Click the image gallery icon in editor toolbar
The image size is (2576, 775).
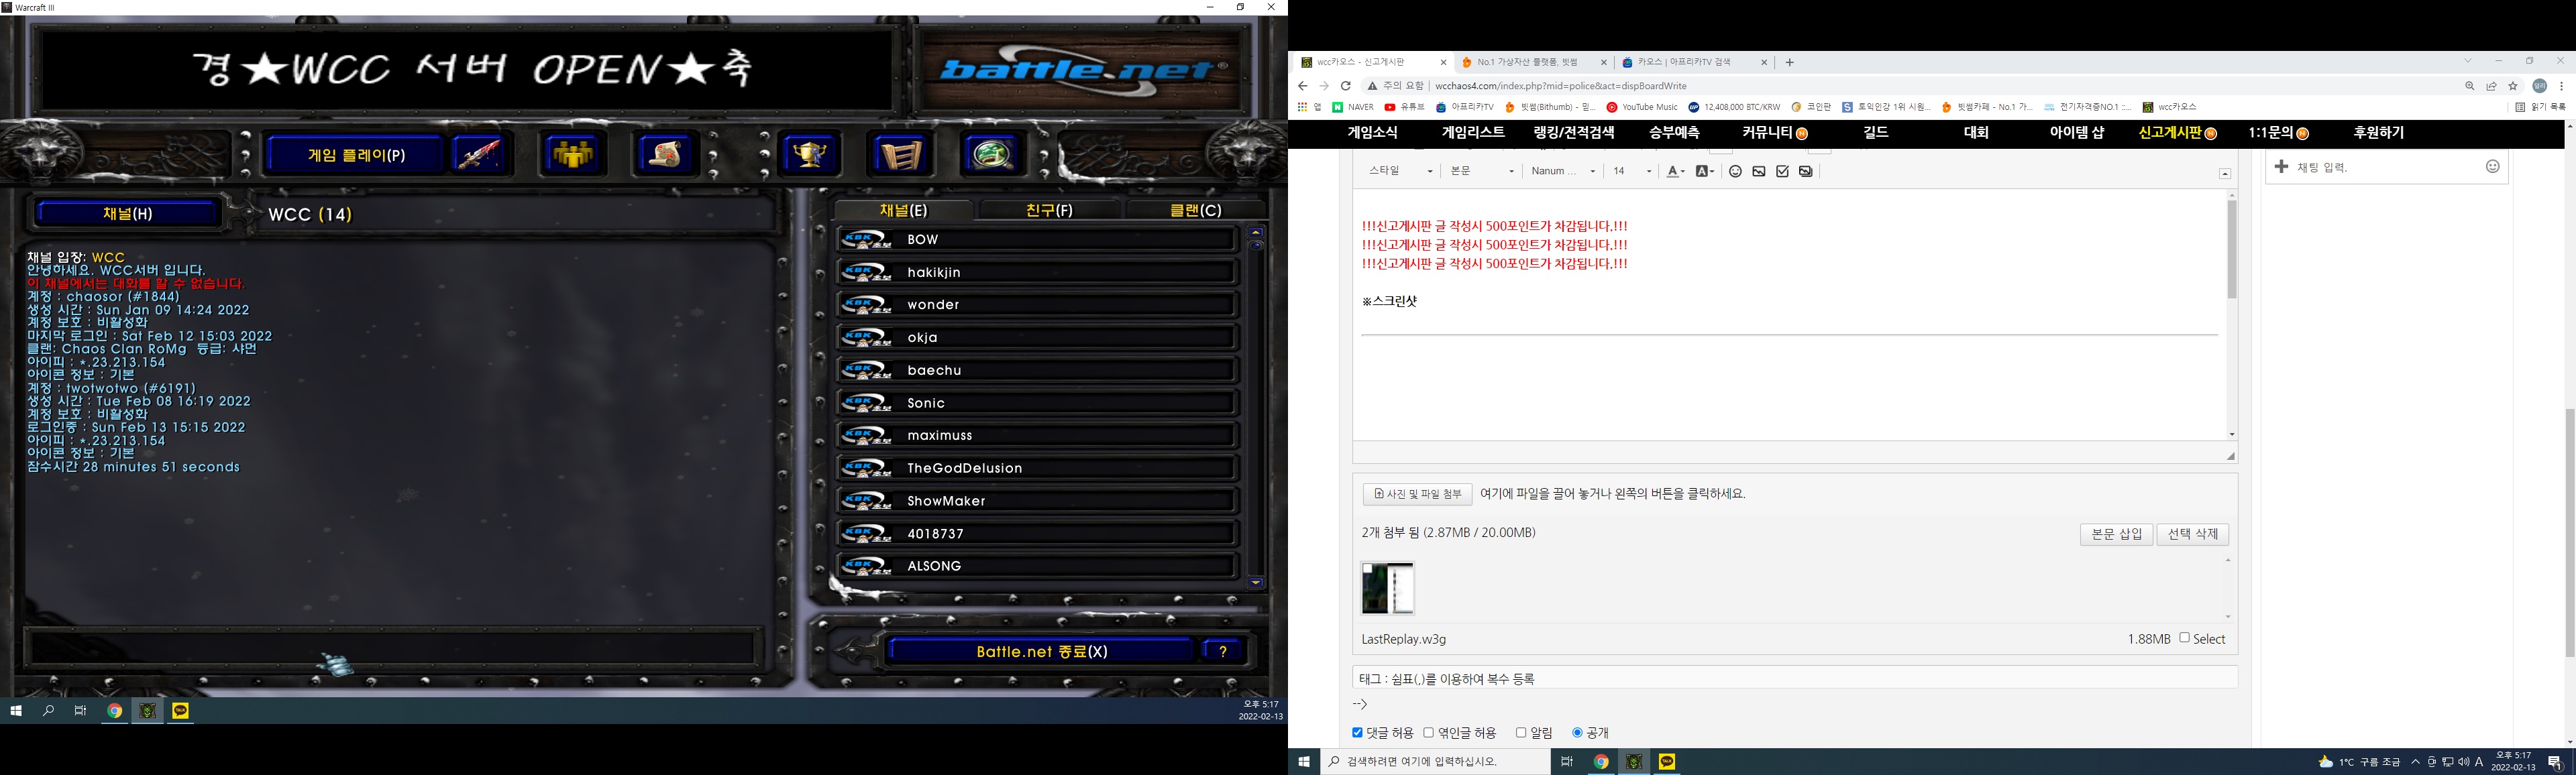click(1806, 171)
